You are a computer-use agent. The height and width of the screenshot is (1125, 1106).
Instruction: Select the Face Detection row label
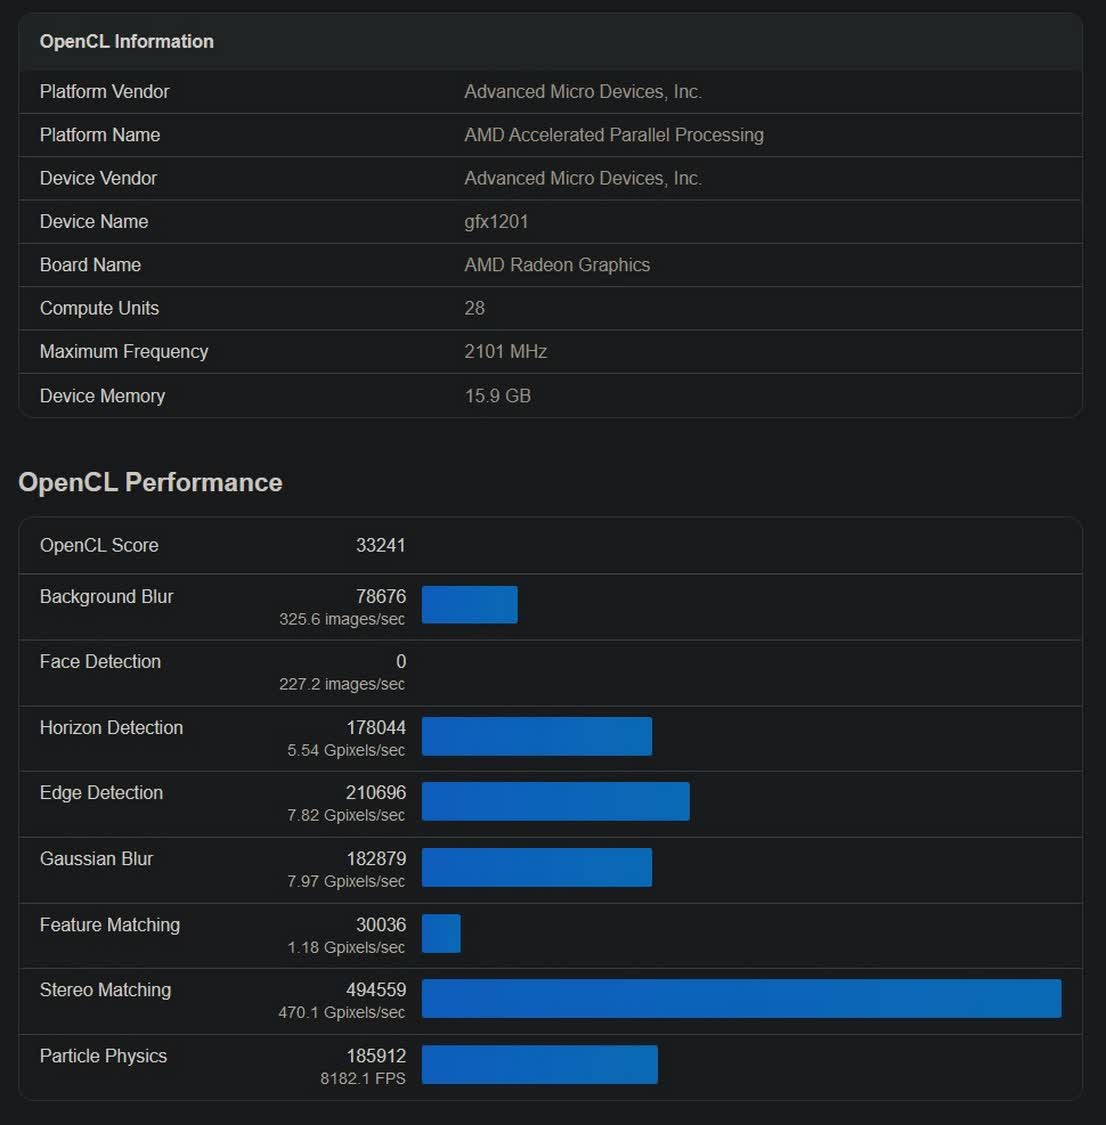click(x=100, y=661)
